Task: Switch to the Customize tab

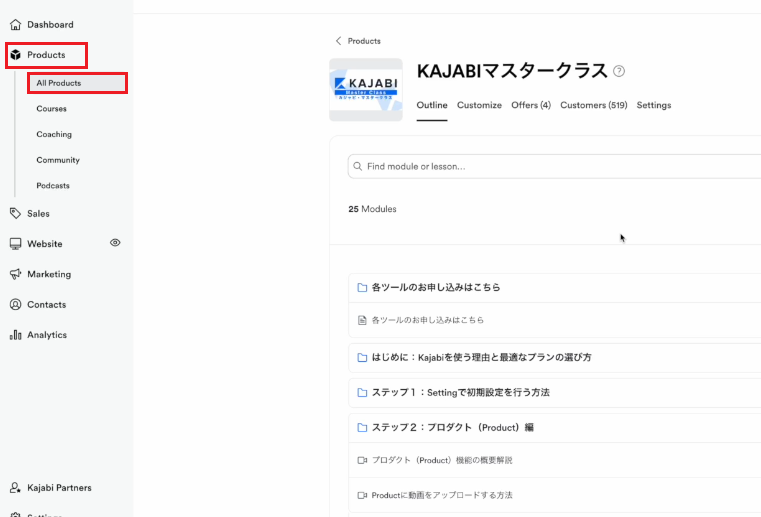Action: tap(479, 105)
